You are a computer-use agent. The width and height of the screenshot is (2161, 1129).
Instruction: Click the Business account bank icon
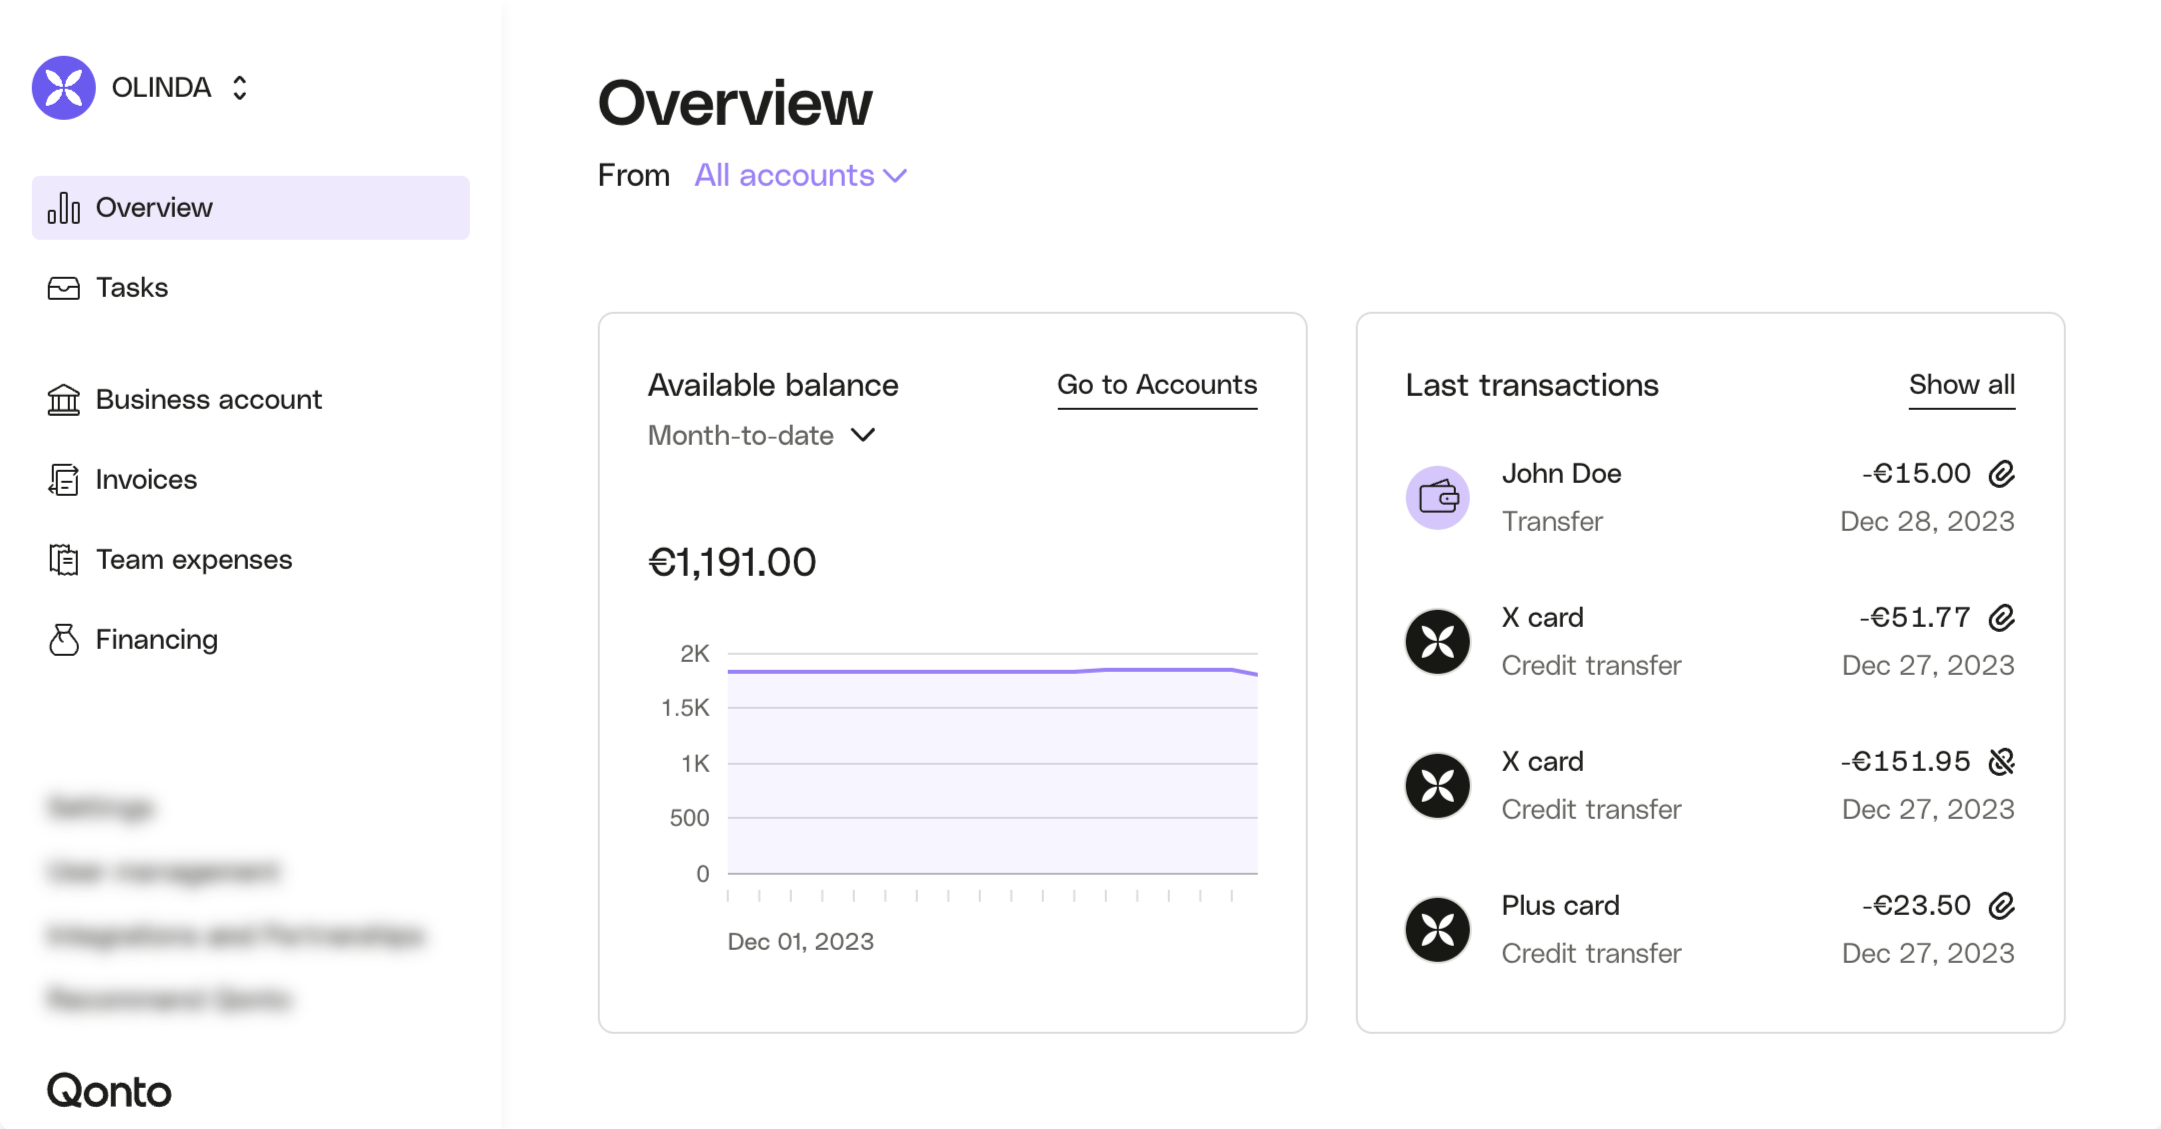[x=64, y=400]
